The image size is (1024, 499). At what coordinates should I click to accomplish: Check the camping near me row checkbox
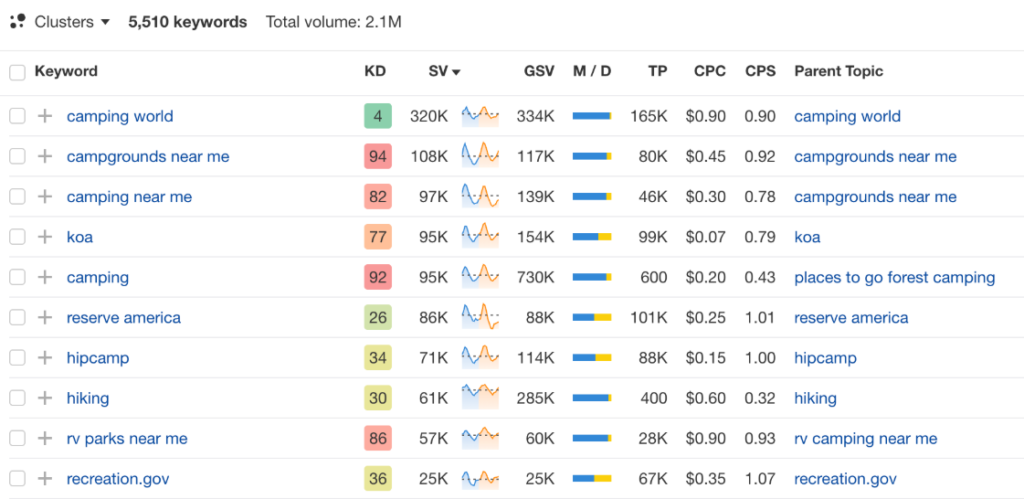(x=17, y=197)
